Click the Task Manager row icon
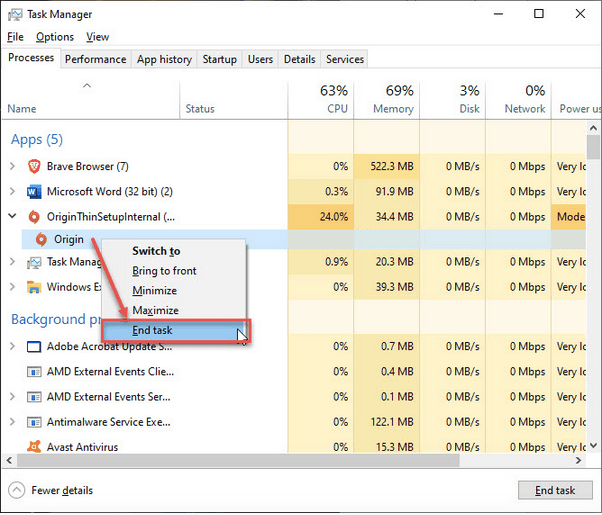Viewport: 602px width, 515px height. 34,262
